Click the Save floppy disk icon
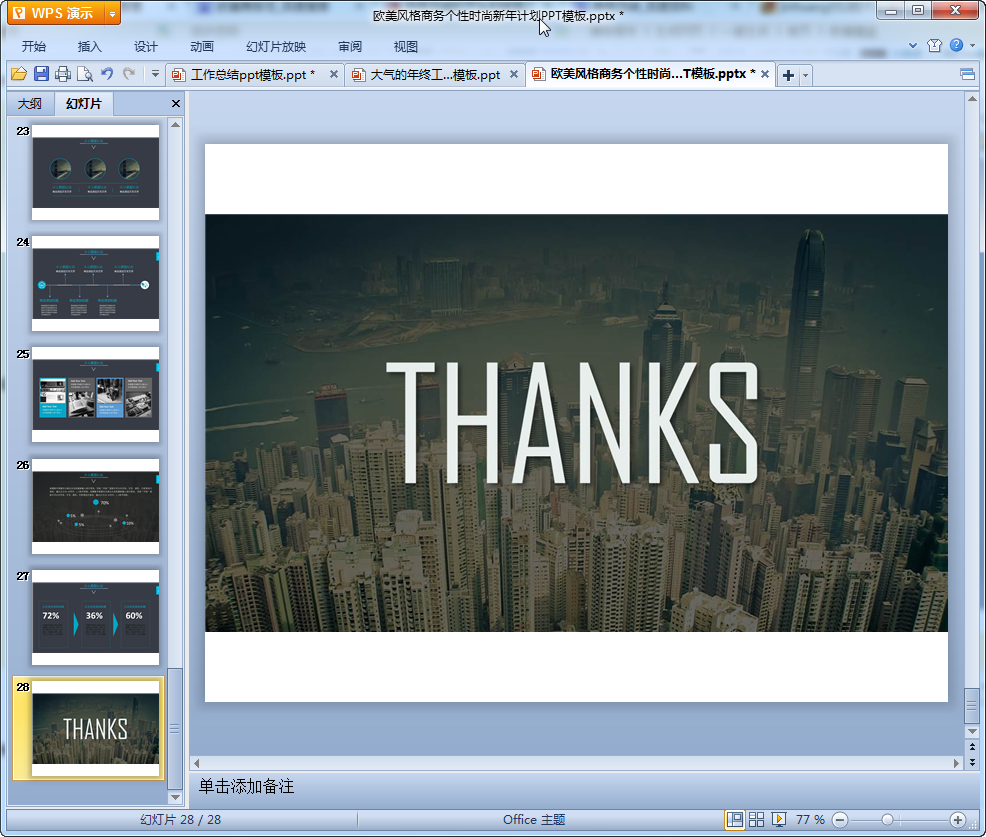Viewport: 986px width, 837px height. pos(41,74)
